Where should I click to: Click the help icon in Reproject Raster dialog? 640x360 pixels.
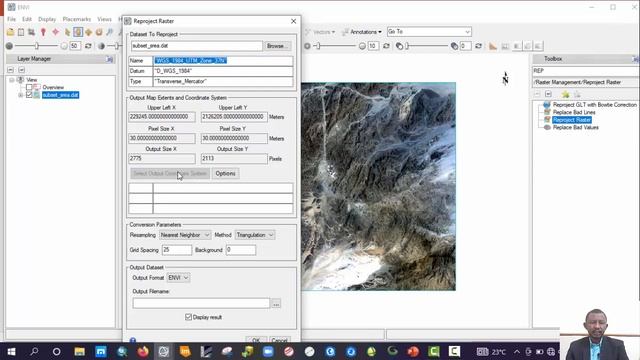[x=133, y=340]
